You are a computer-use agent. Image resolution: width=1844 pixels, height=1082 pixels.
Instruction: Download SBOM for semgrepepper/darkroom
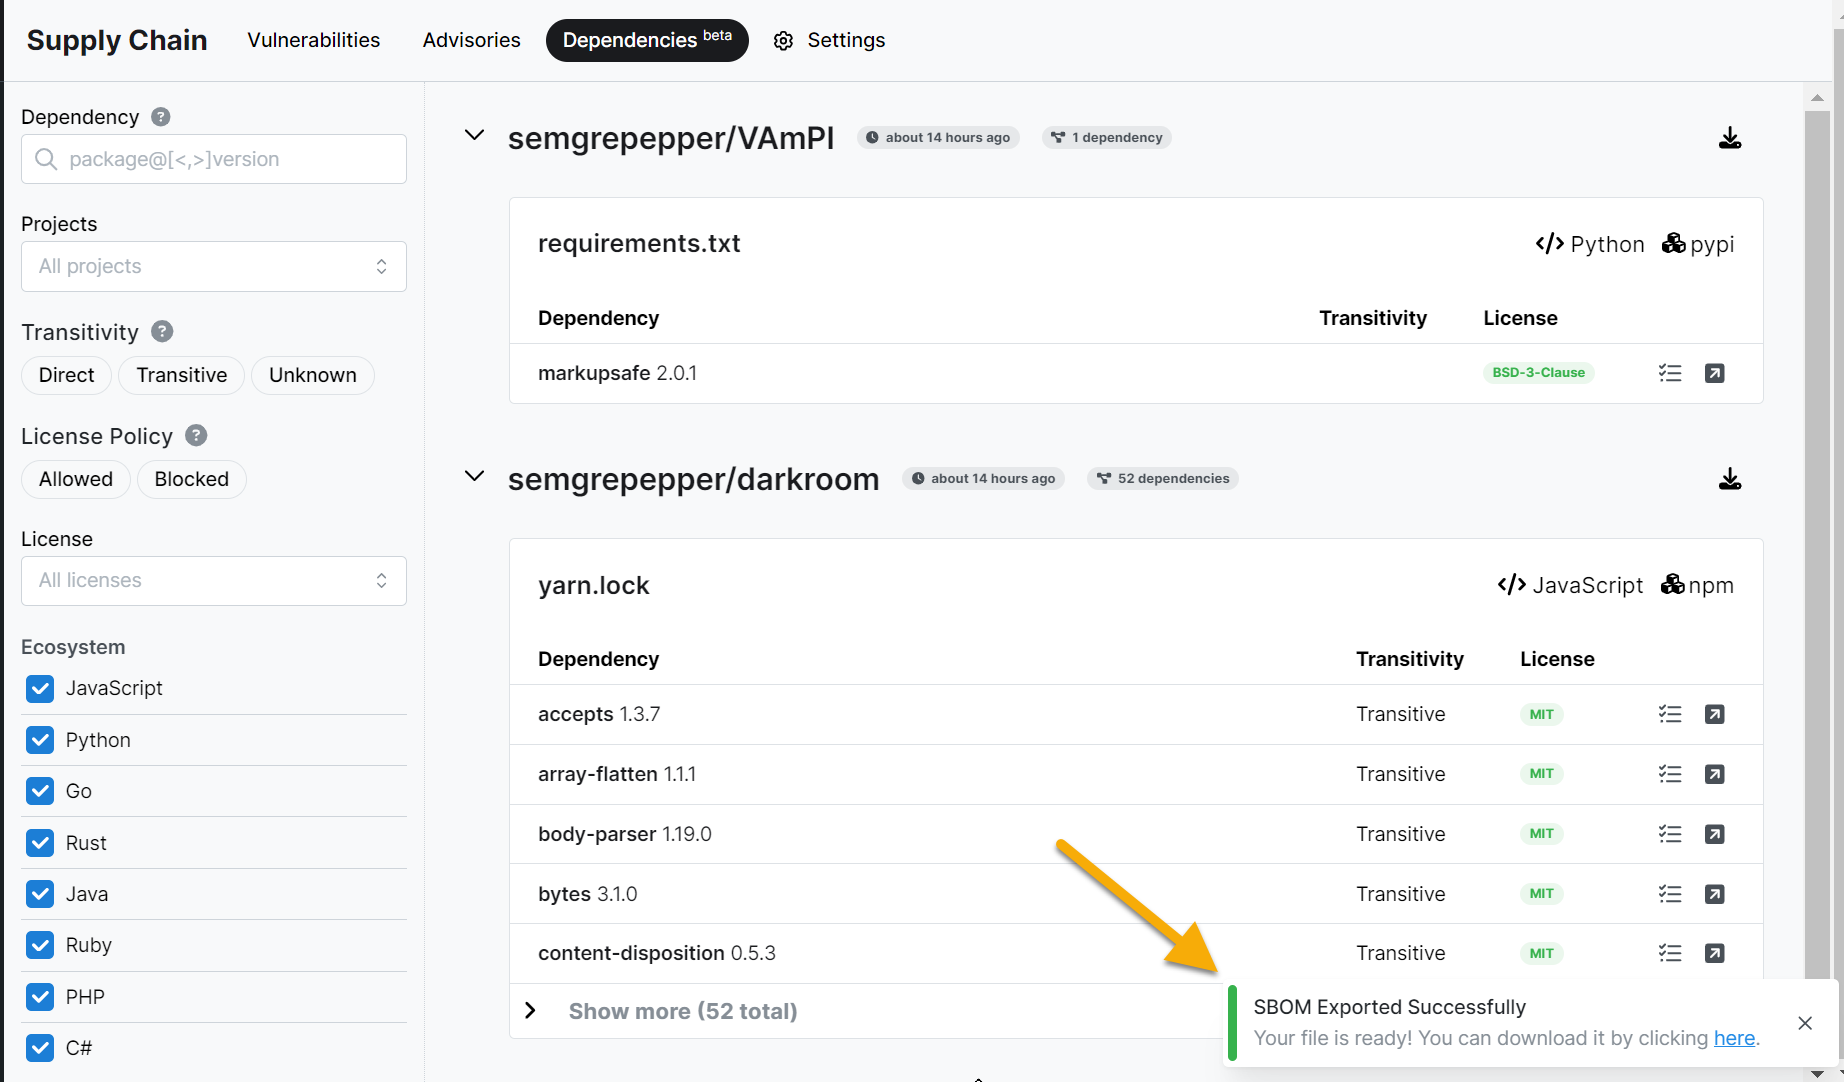(x=1729, y=479)
